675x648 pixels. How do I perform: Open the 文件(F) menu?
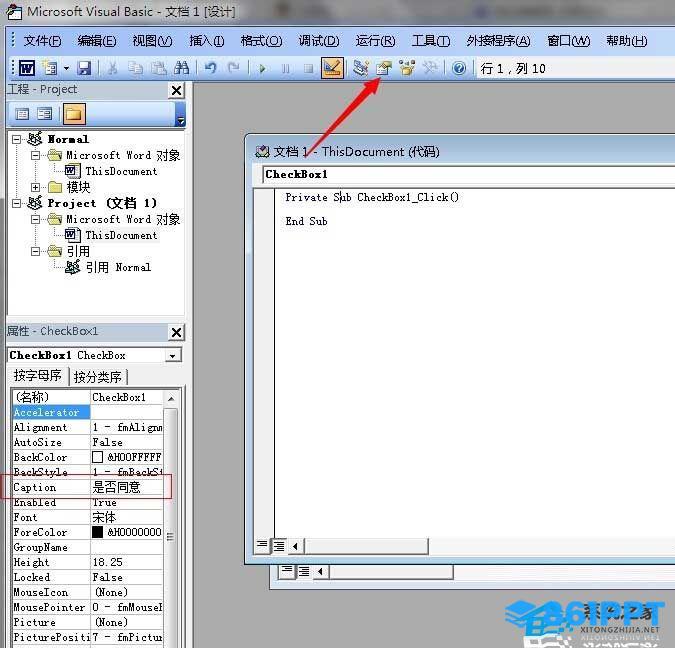[42, 41]
